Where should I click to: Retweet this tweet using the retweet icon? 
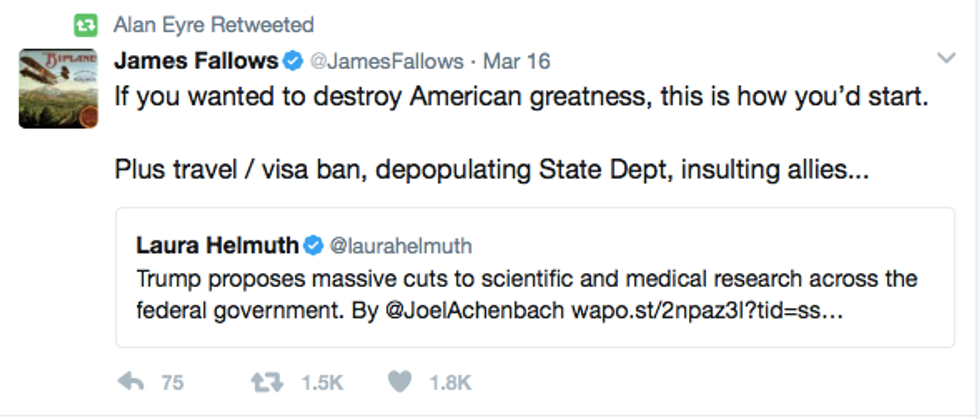[x=265, y=381]
